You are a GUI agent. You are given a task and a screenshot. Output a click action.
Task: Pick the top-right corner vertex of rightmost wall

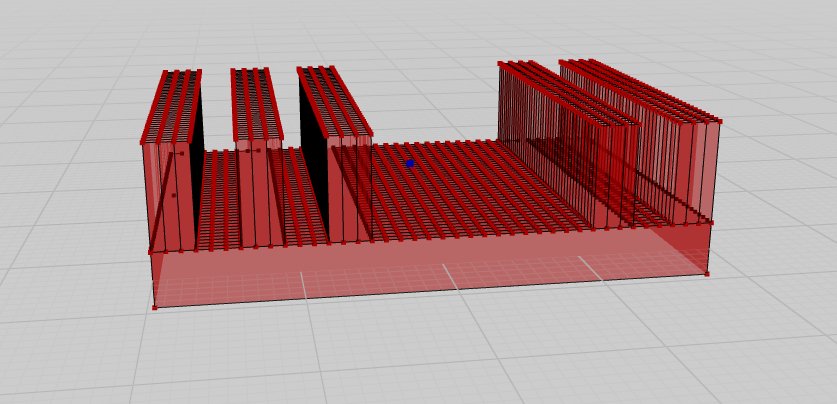tap(719, 121)
